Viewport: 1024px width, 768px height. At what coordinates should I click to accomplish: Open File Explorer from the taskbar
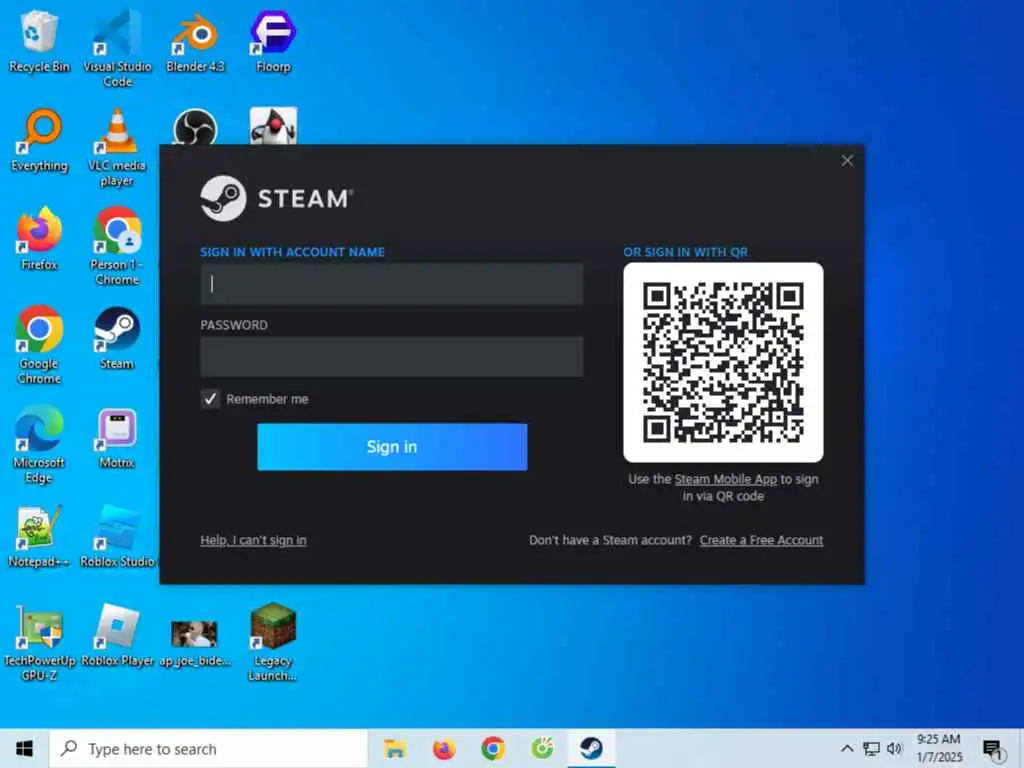pos(395,748)
